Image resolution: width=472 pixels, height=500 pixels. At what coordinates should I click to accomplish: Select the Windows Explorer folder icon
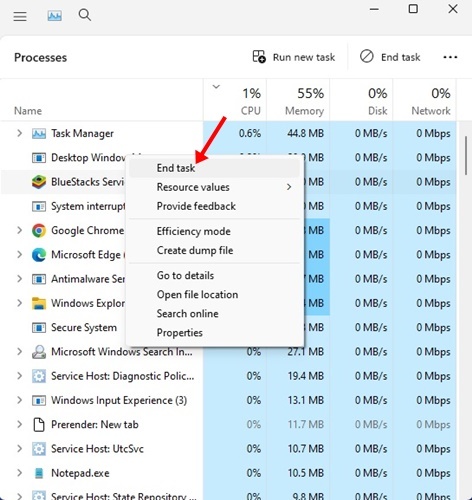[39, 303]
